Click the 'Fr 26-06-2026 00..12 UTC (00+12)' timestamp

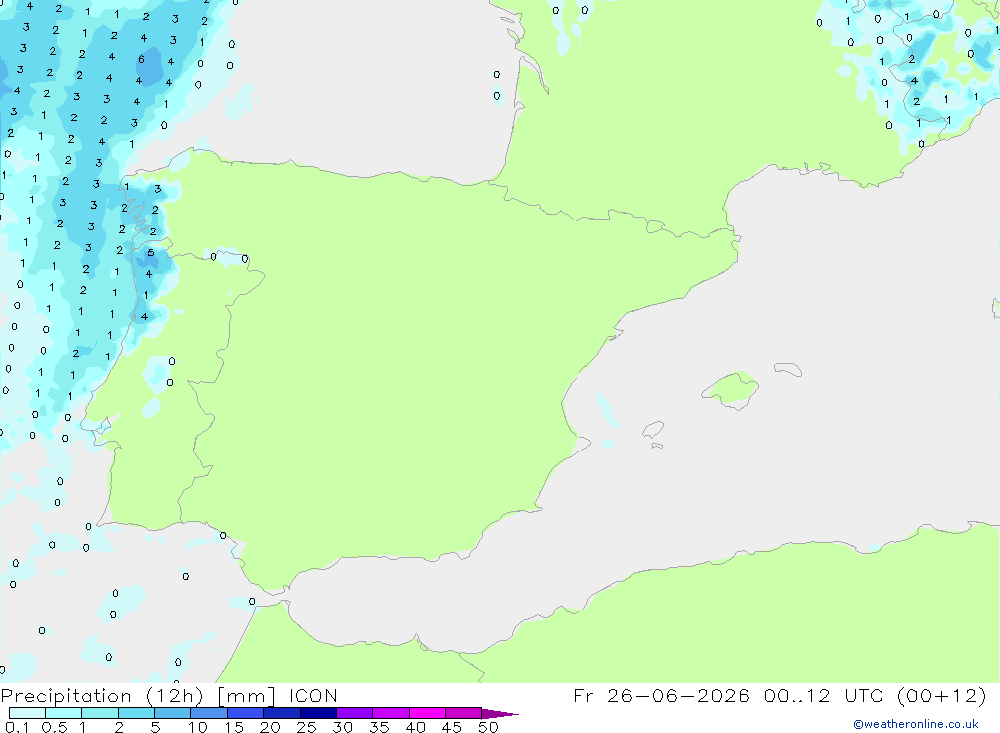click(x=779, y=695)
